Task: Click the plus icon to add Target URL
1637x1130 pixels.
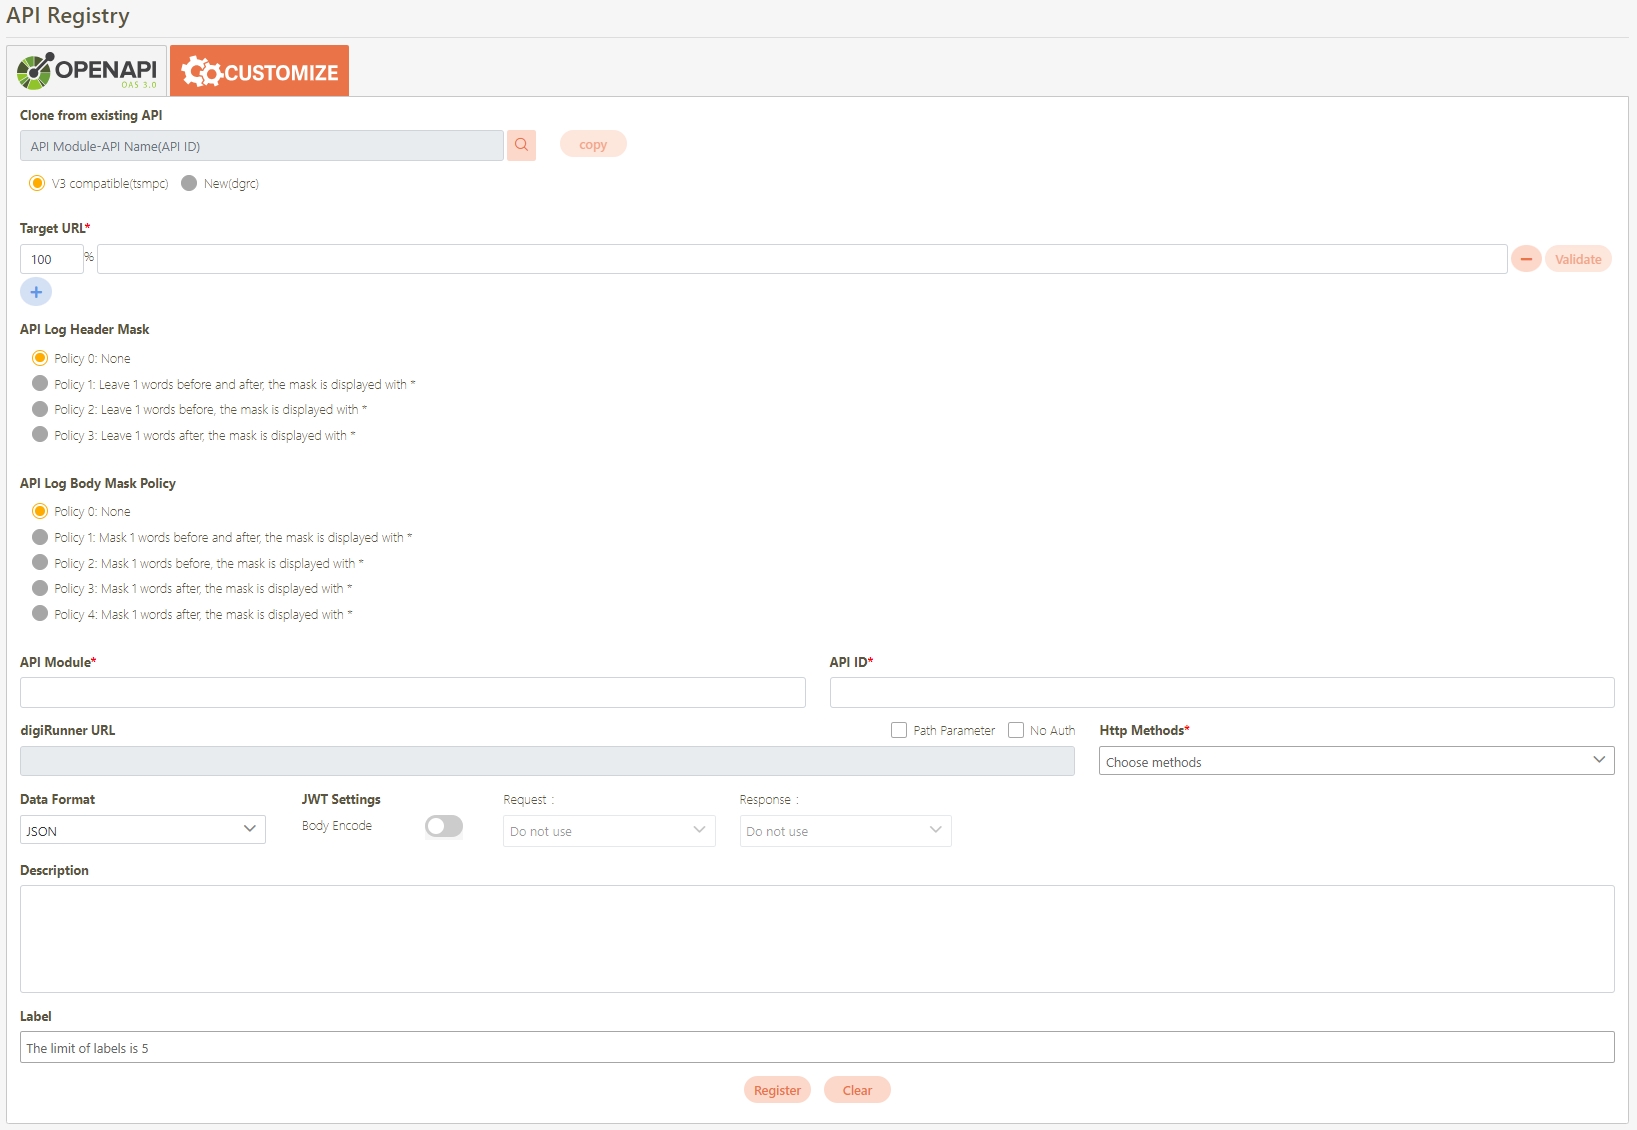Action: pos(36,292)
